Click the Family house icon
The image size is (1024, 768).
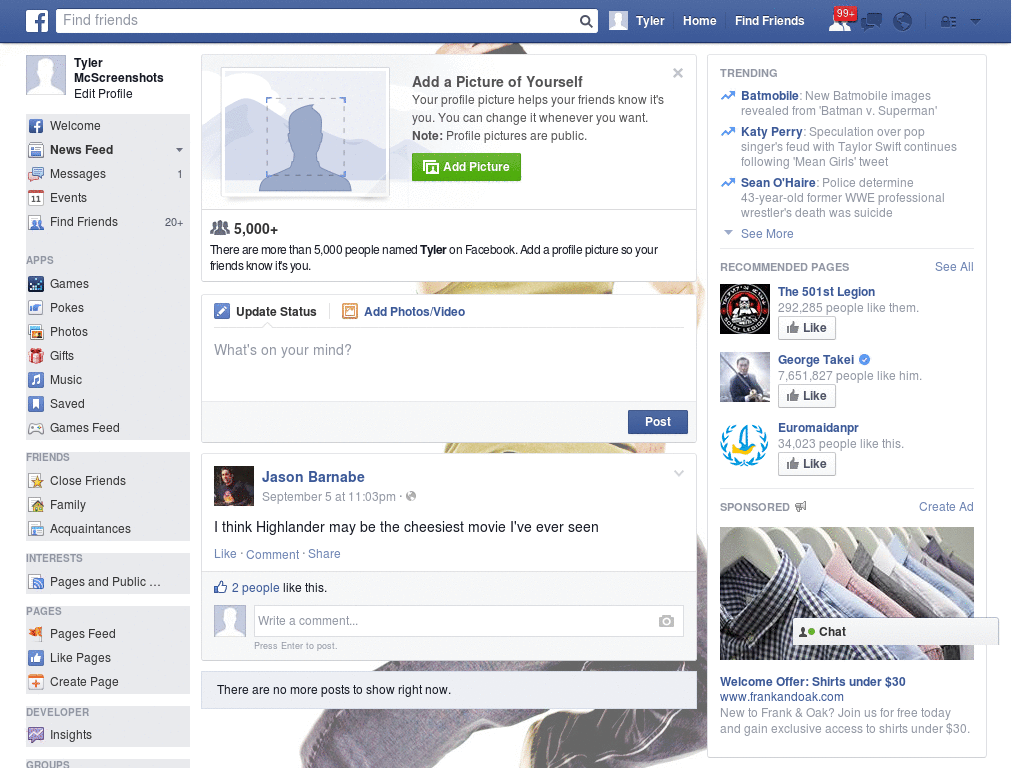[x=36, y=505]
